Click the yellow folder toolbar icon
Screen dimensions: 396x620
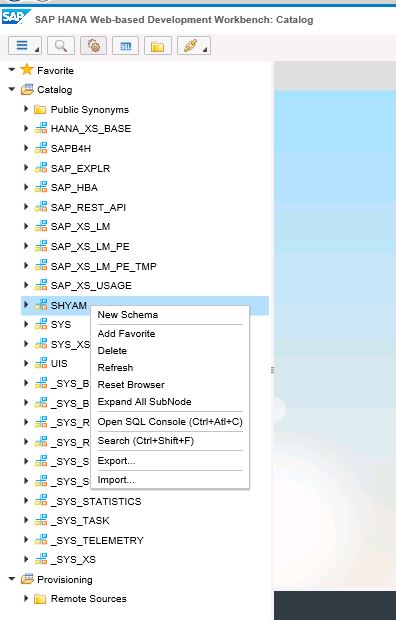(x=157, y=46)
